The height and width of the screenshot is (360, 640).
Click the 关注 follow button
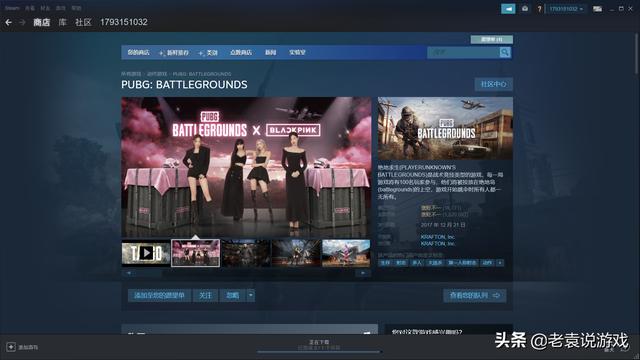tap(205, 296)
